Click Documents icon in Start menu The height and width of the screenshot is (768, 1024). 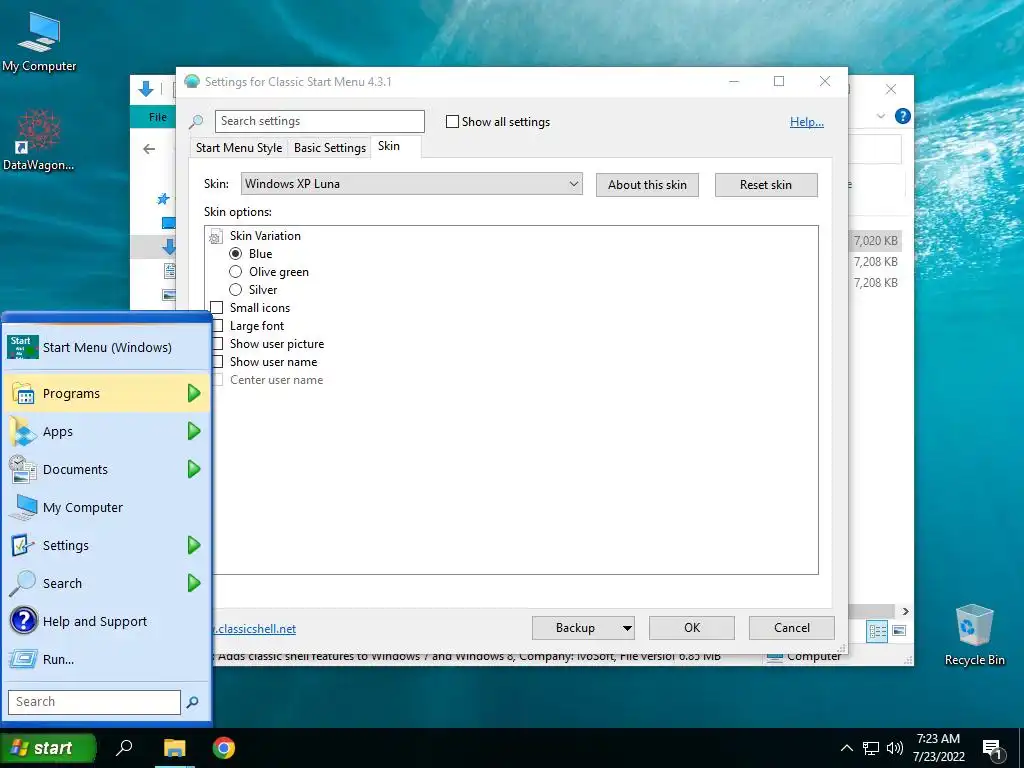[x=23, y=470]
